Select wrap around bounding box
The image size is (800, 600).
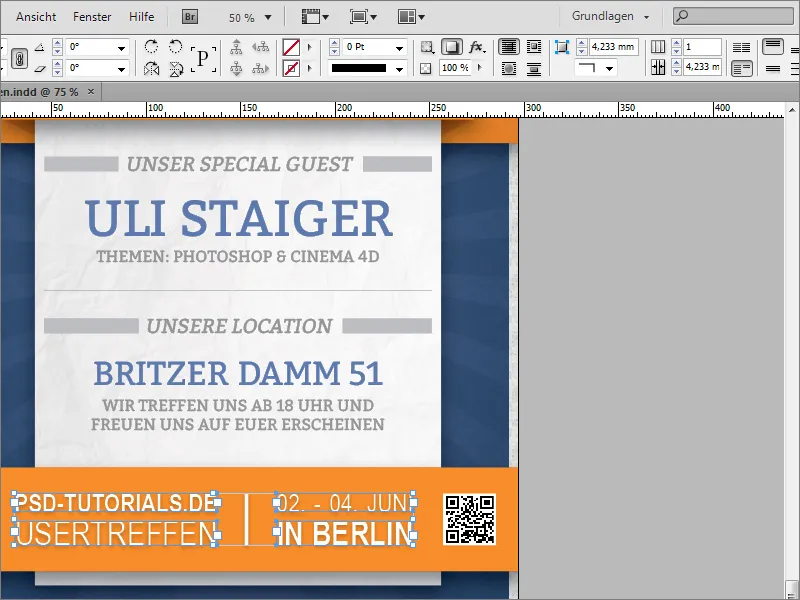coord(534,47)
